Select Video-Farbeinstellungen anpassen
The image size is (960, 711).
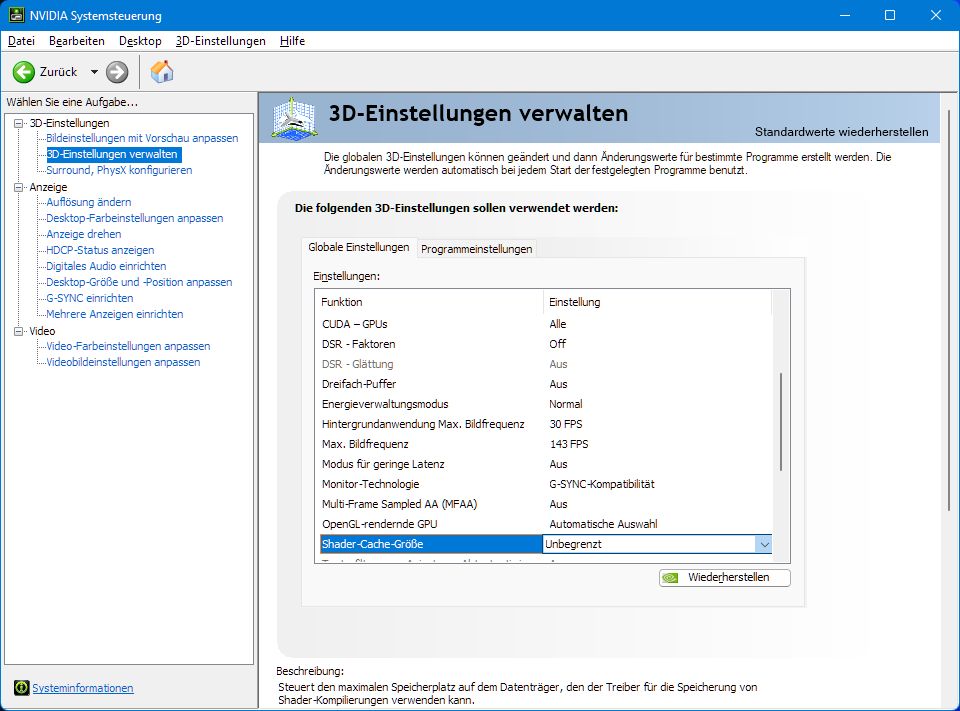point(129,346)
